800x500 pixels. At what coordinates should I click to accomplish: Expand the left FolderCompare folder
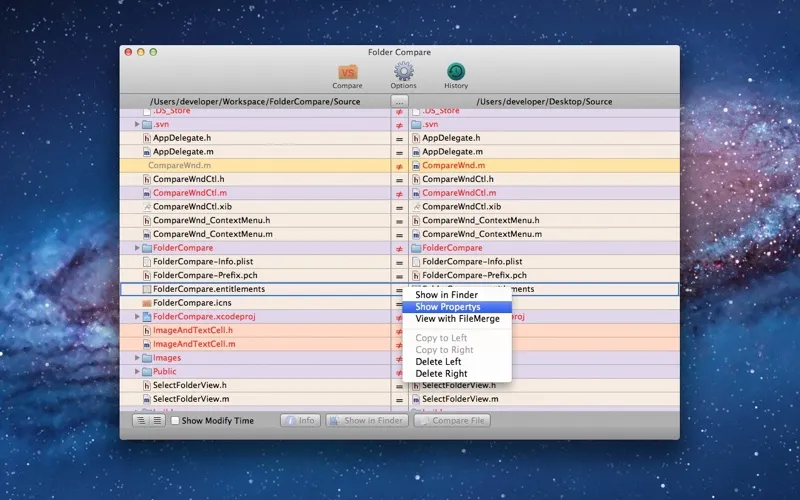click(x=137, y=247)
